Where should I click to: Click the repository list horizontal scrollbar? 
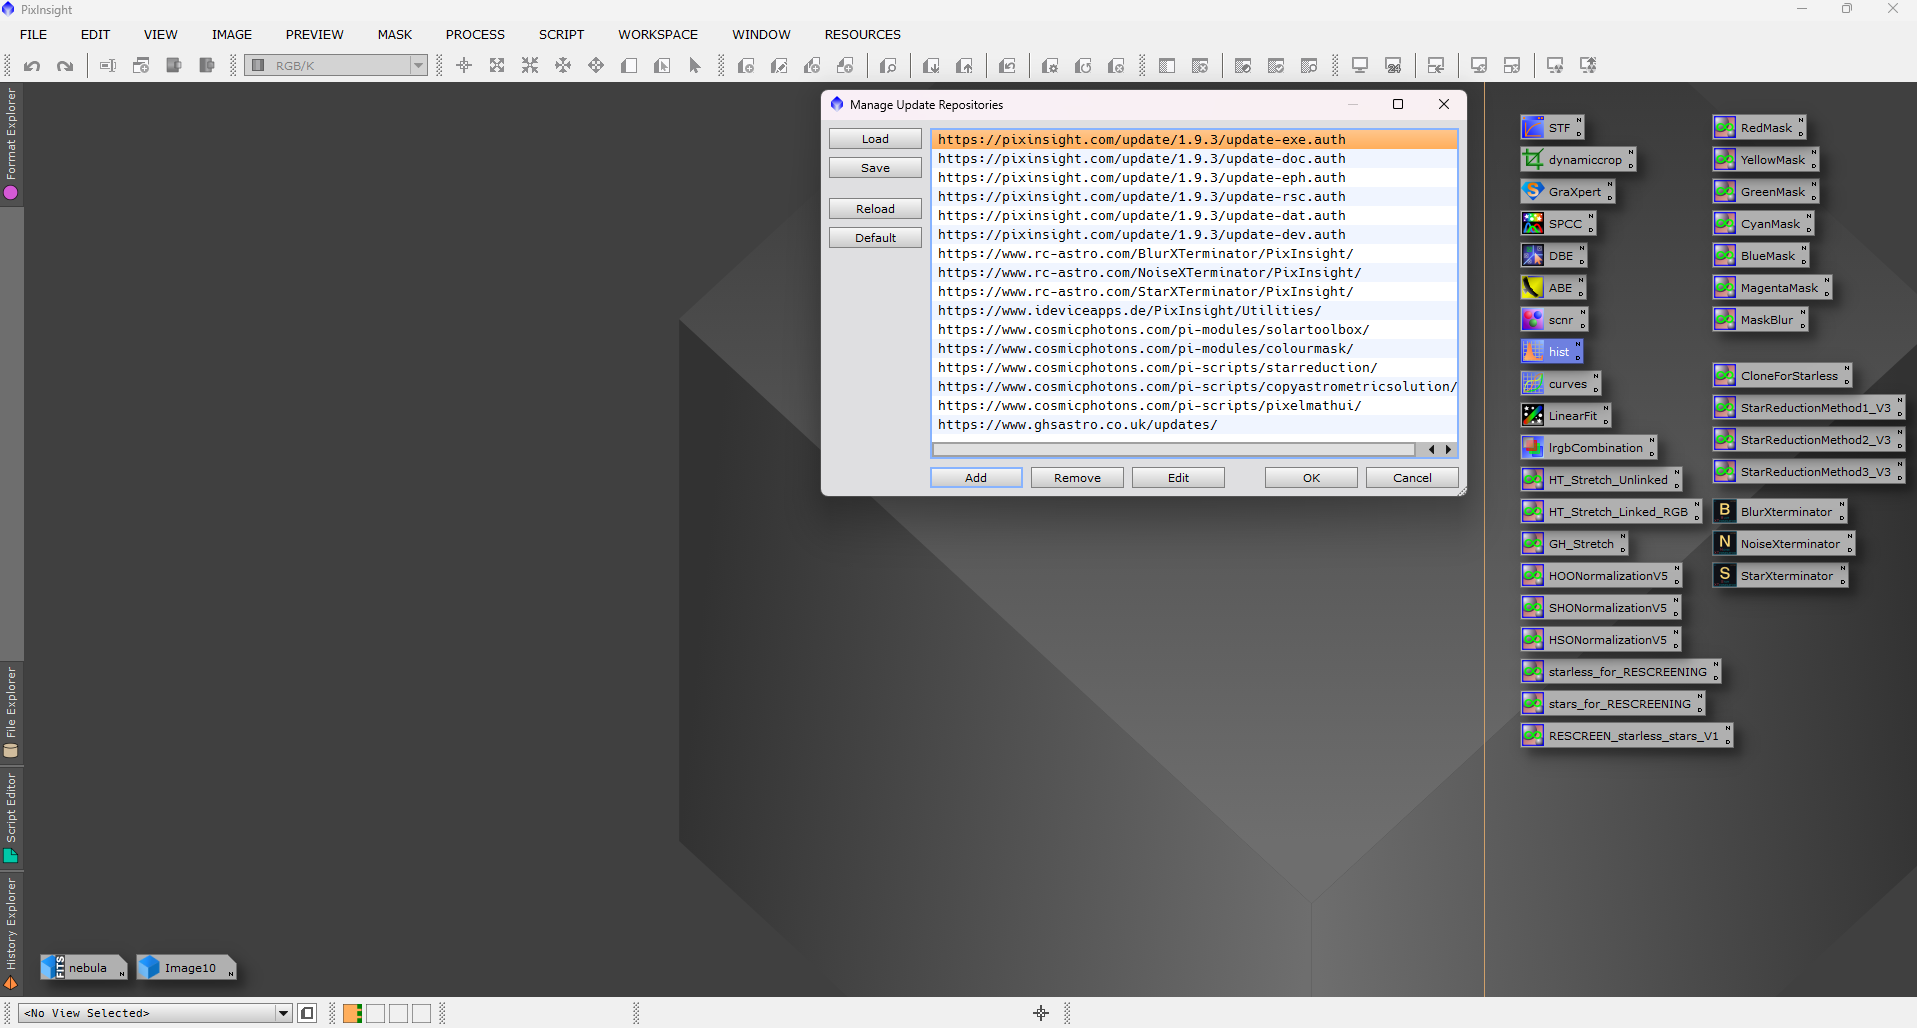point(1172,450)
